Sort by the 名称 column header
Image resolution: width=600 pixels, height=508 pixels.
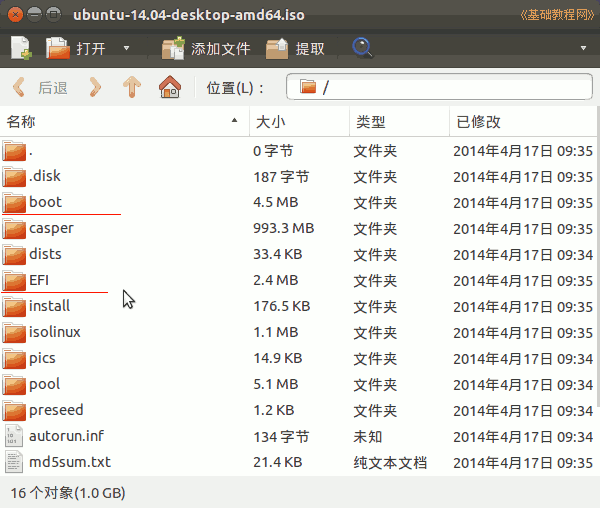click(125, 122)
